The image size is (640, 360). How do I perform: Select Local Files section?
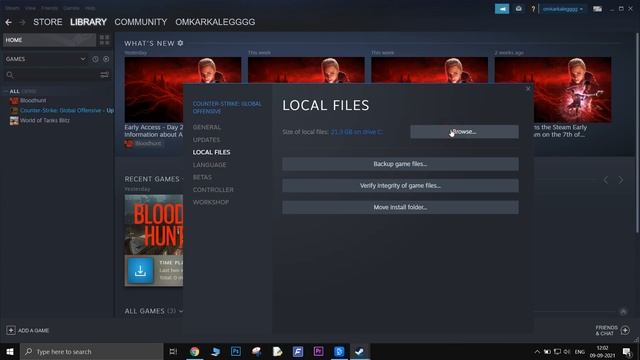[x=211, y=152]
